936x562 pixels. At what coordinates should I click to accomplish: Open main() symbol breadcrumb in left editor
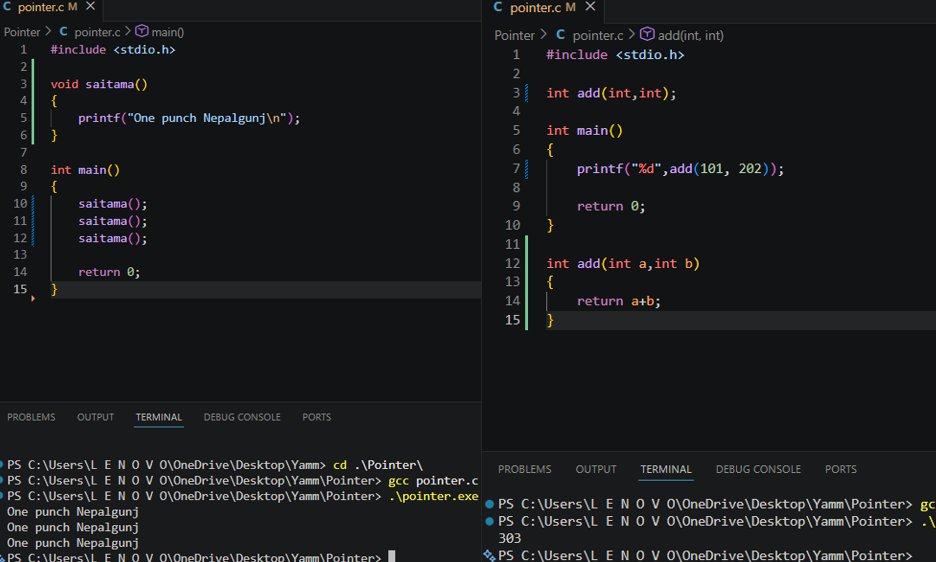click(x=167, y=32)
